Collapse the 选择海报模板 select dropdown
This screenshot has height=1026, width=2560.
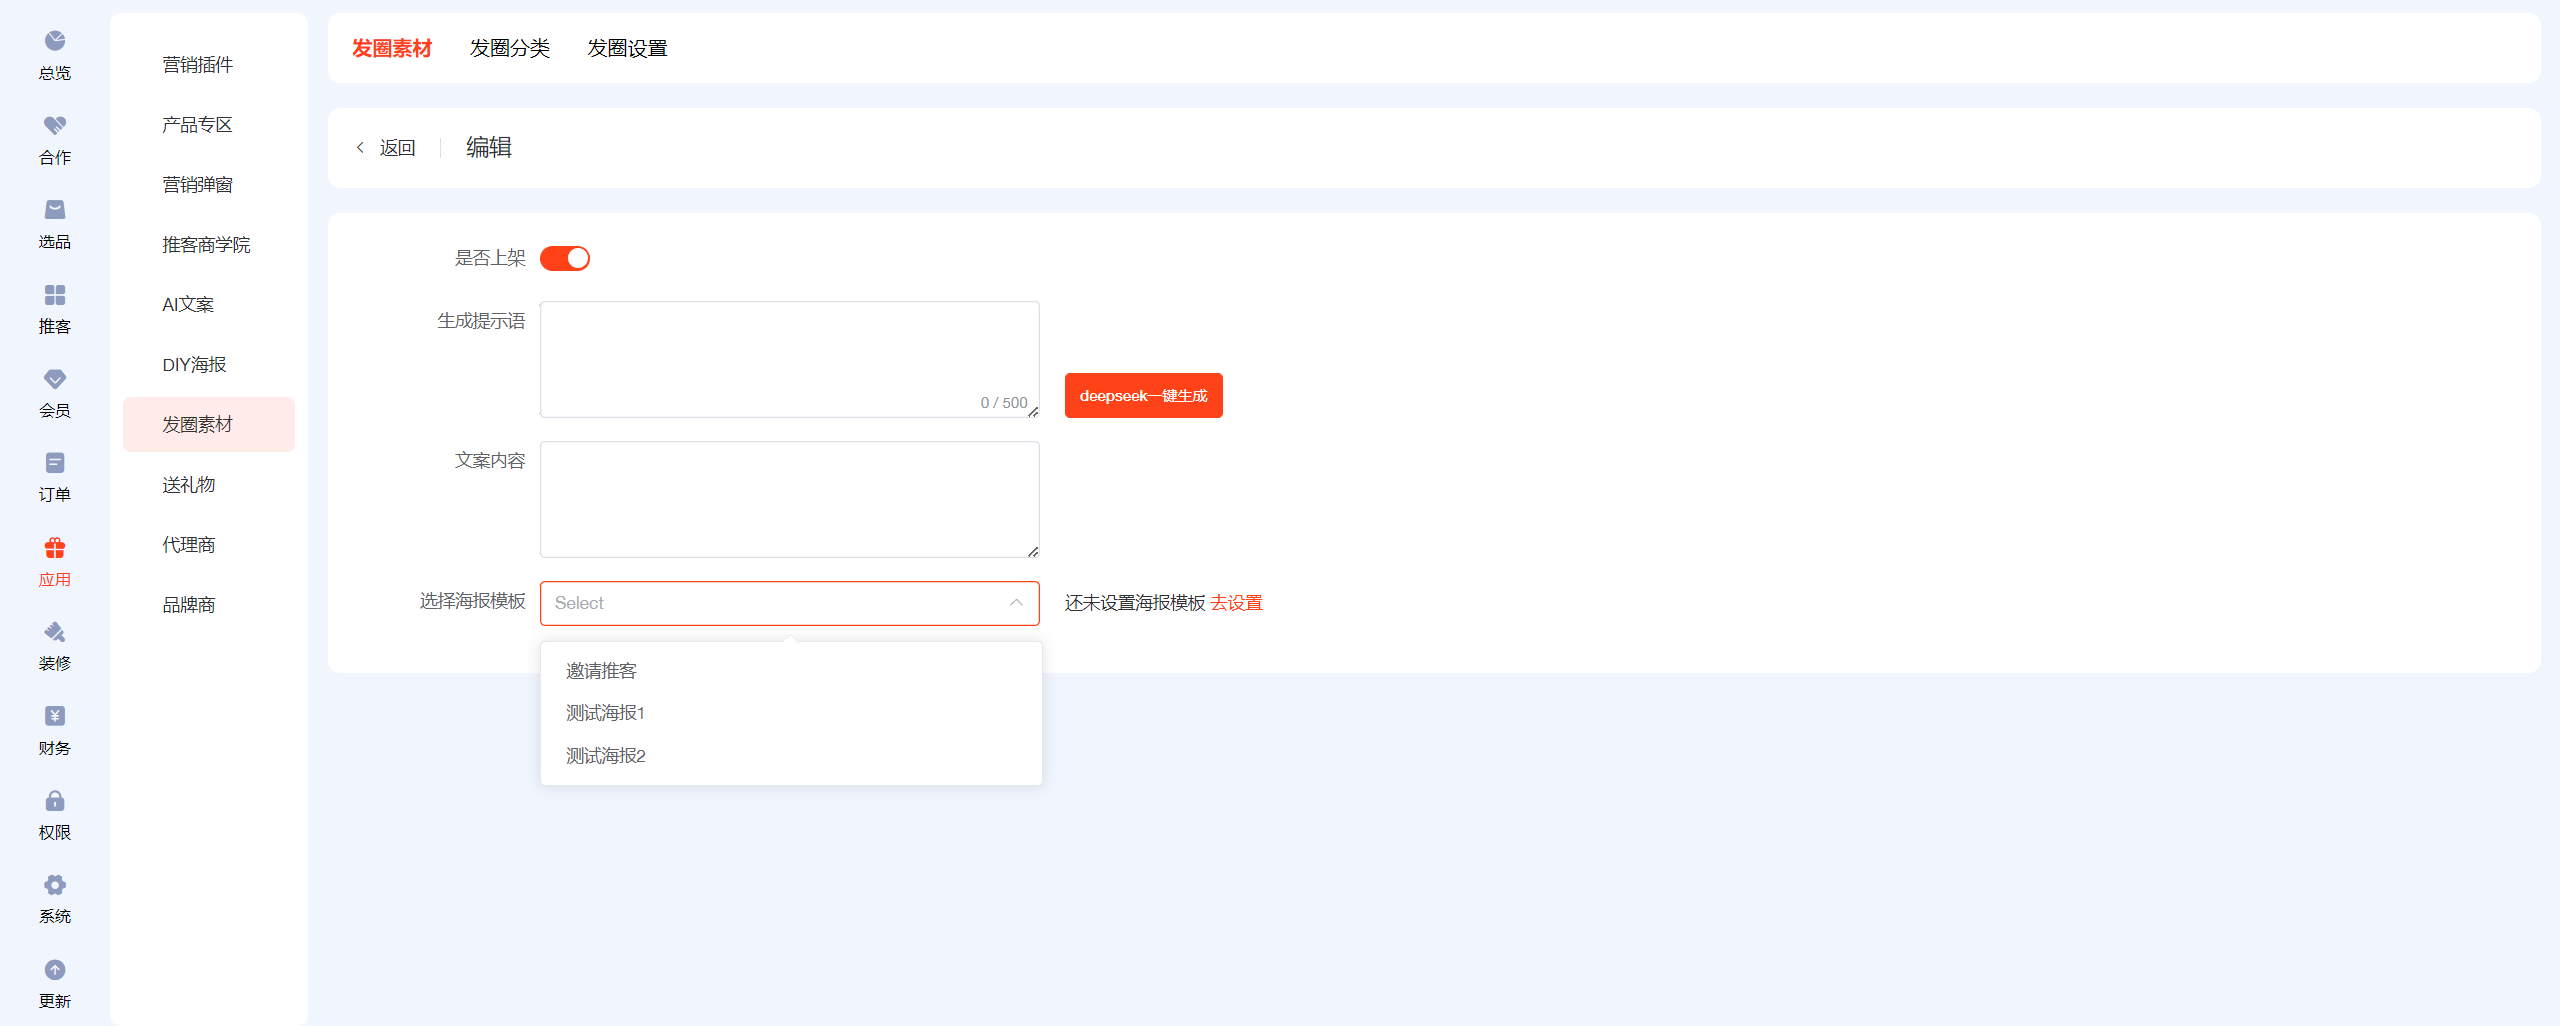pyautogui.click(x=1016, y=603)
